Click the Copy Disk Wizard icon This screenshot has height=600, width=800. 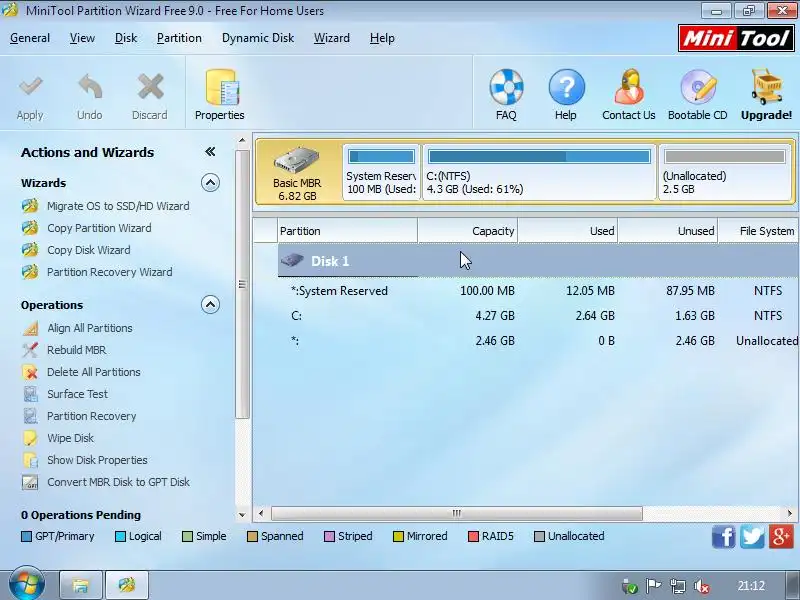(30, 249)
